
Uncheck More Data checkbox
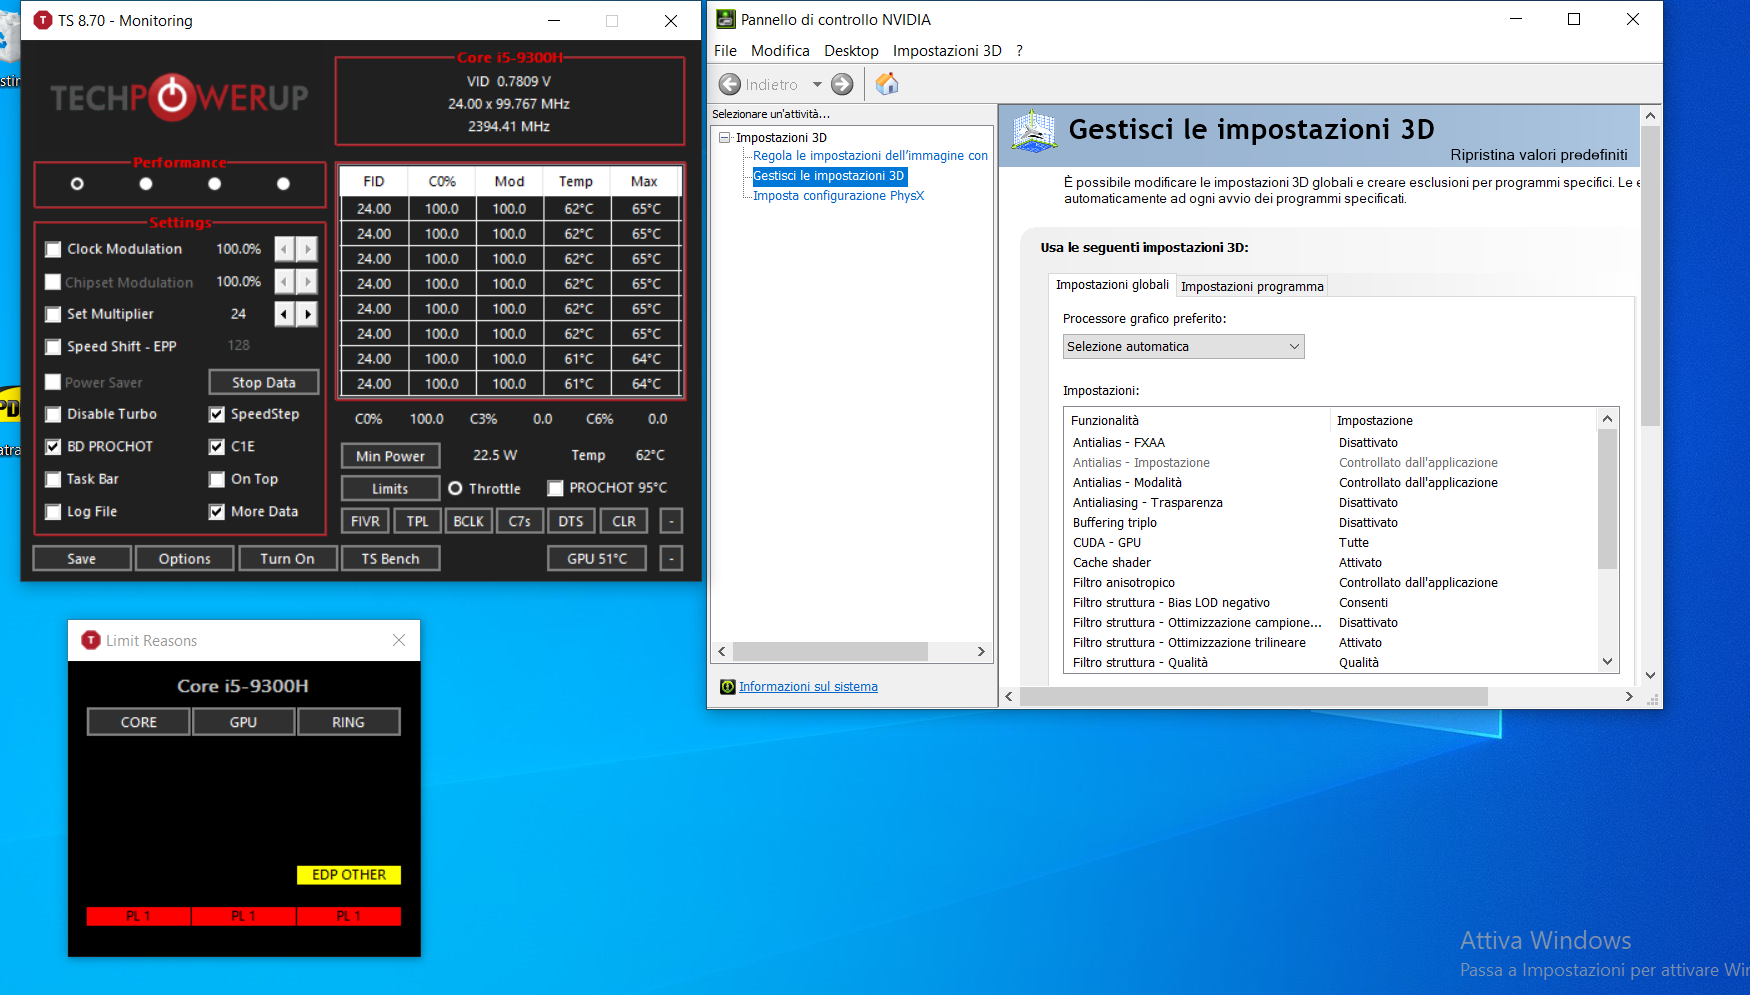216,512
